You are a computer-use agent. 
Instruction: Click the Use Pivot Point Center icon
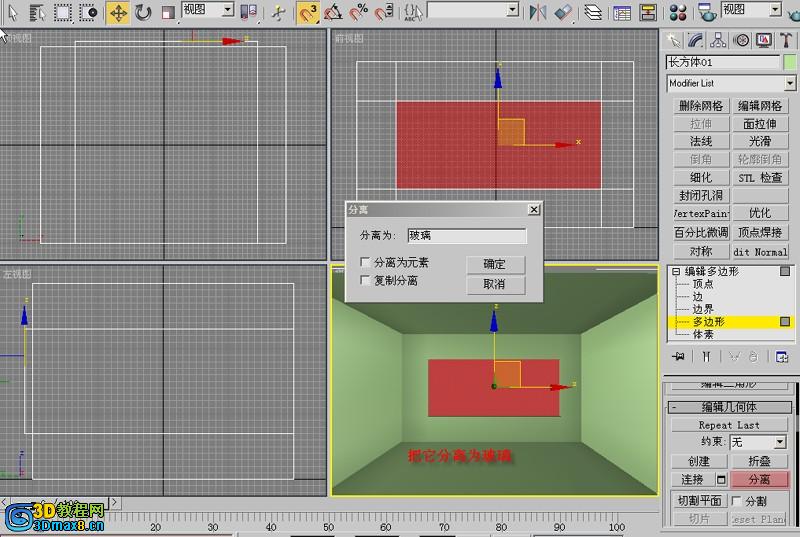tap(248, 12)
